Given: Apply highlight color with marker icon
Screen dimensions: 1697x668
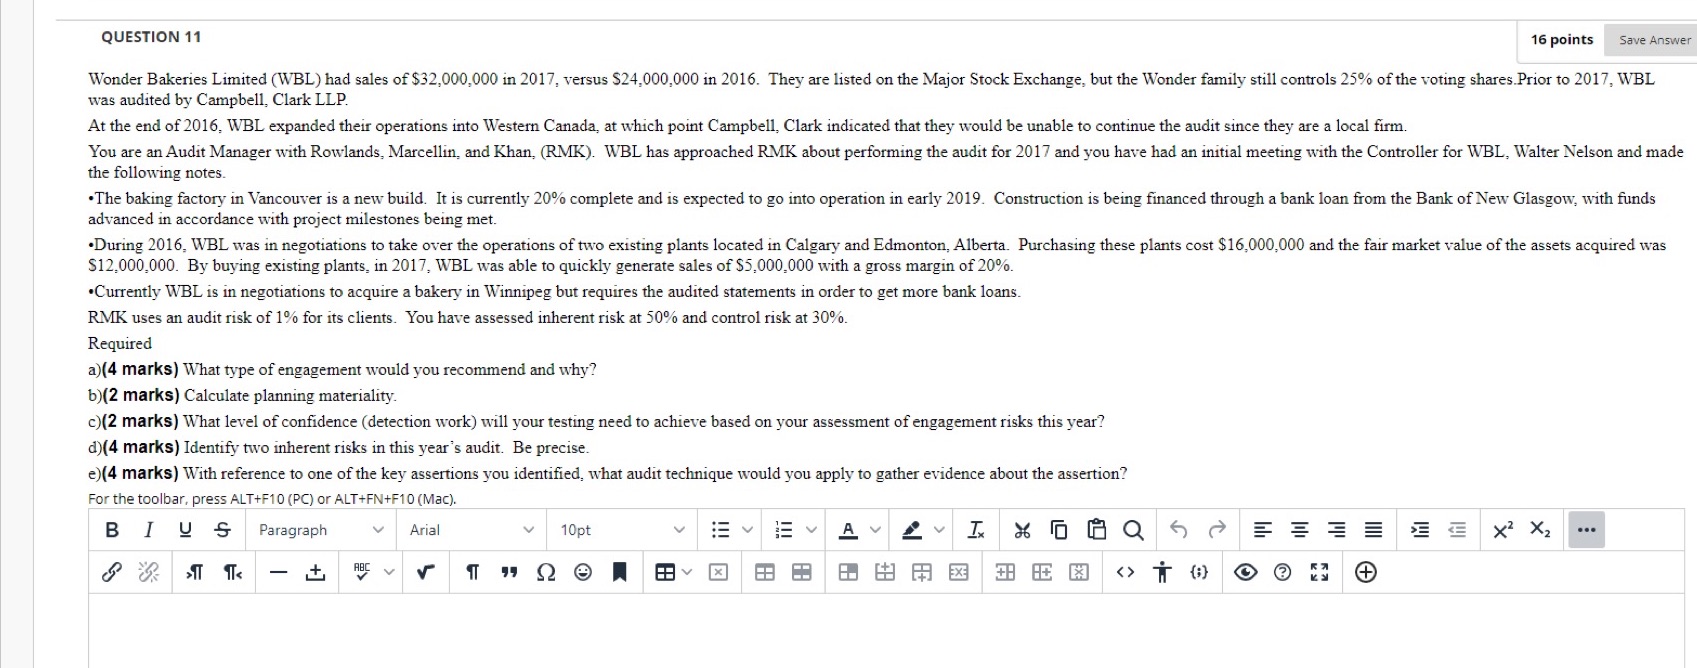Looking at the screenshot, I should pyautogui.click(x=912, y=530).
